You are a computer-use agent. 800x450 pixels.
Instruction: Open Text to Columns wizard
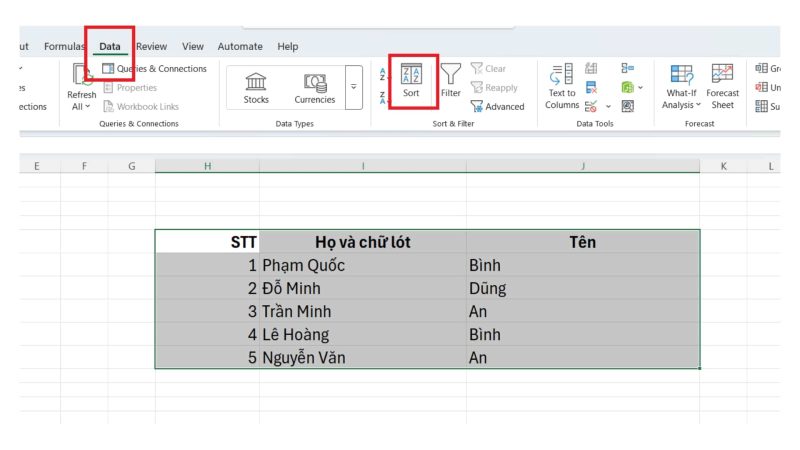(562, 86)
